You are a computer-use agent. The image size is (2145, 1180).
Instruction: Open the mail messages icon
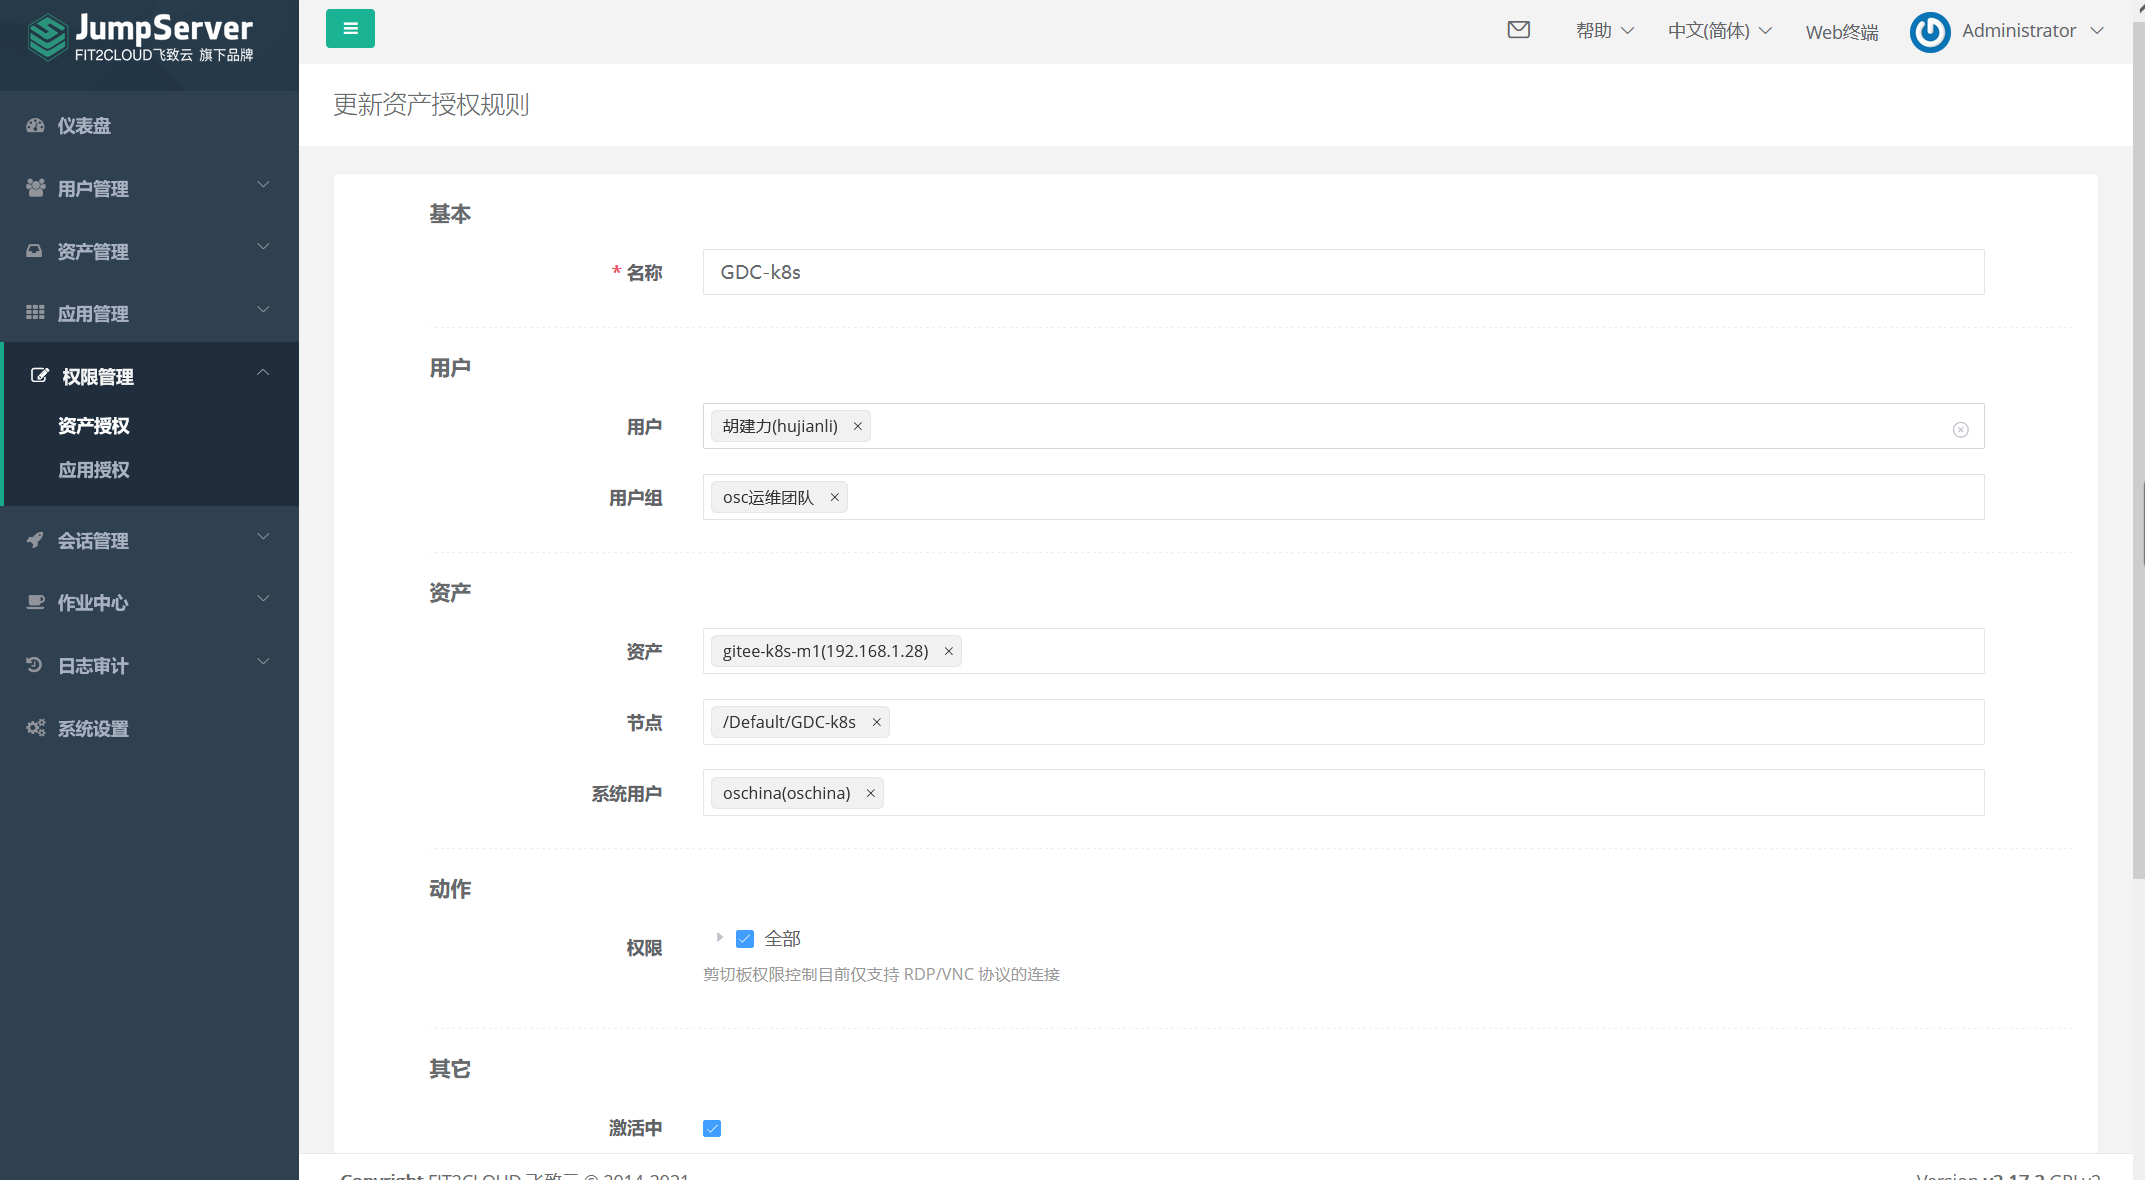(x=1519, y=30)
